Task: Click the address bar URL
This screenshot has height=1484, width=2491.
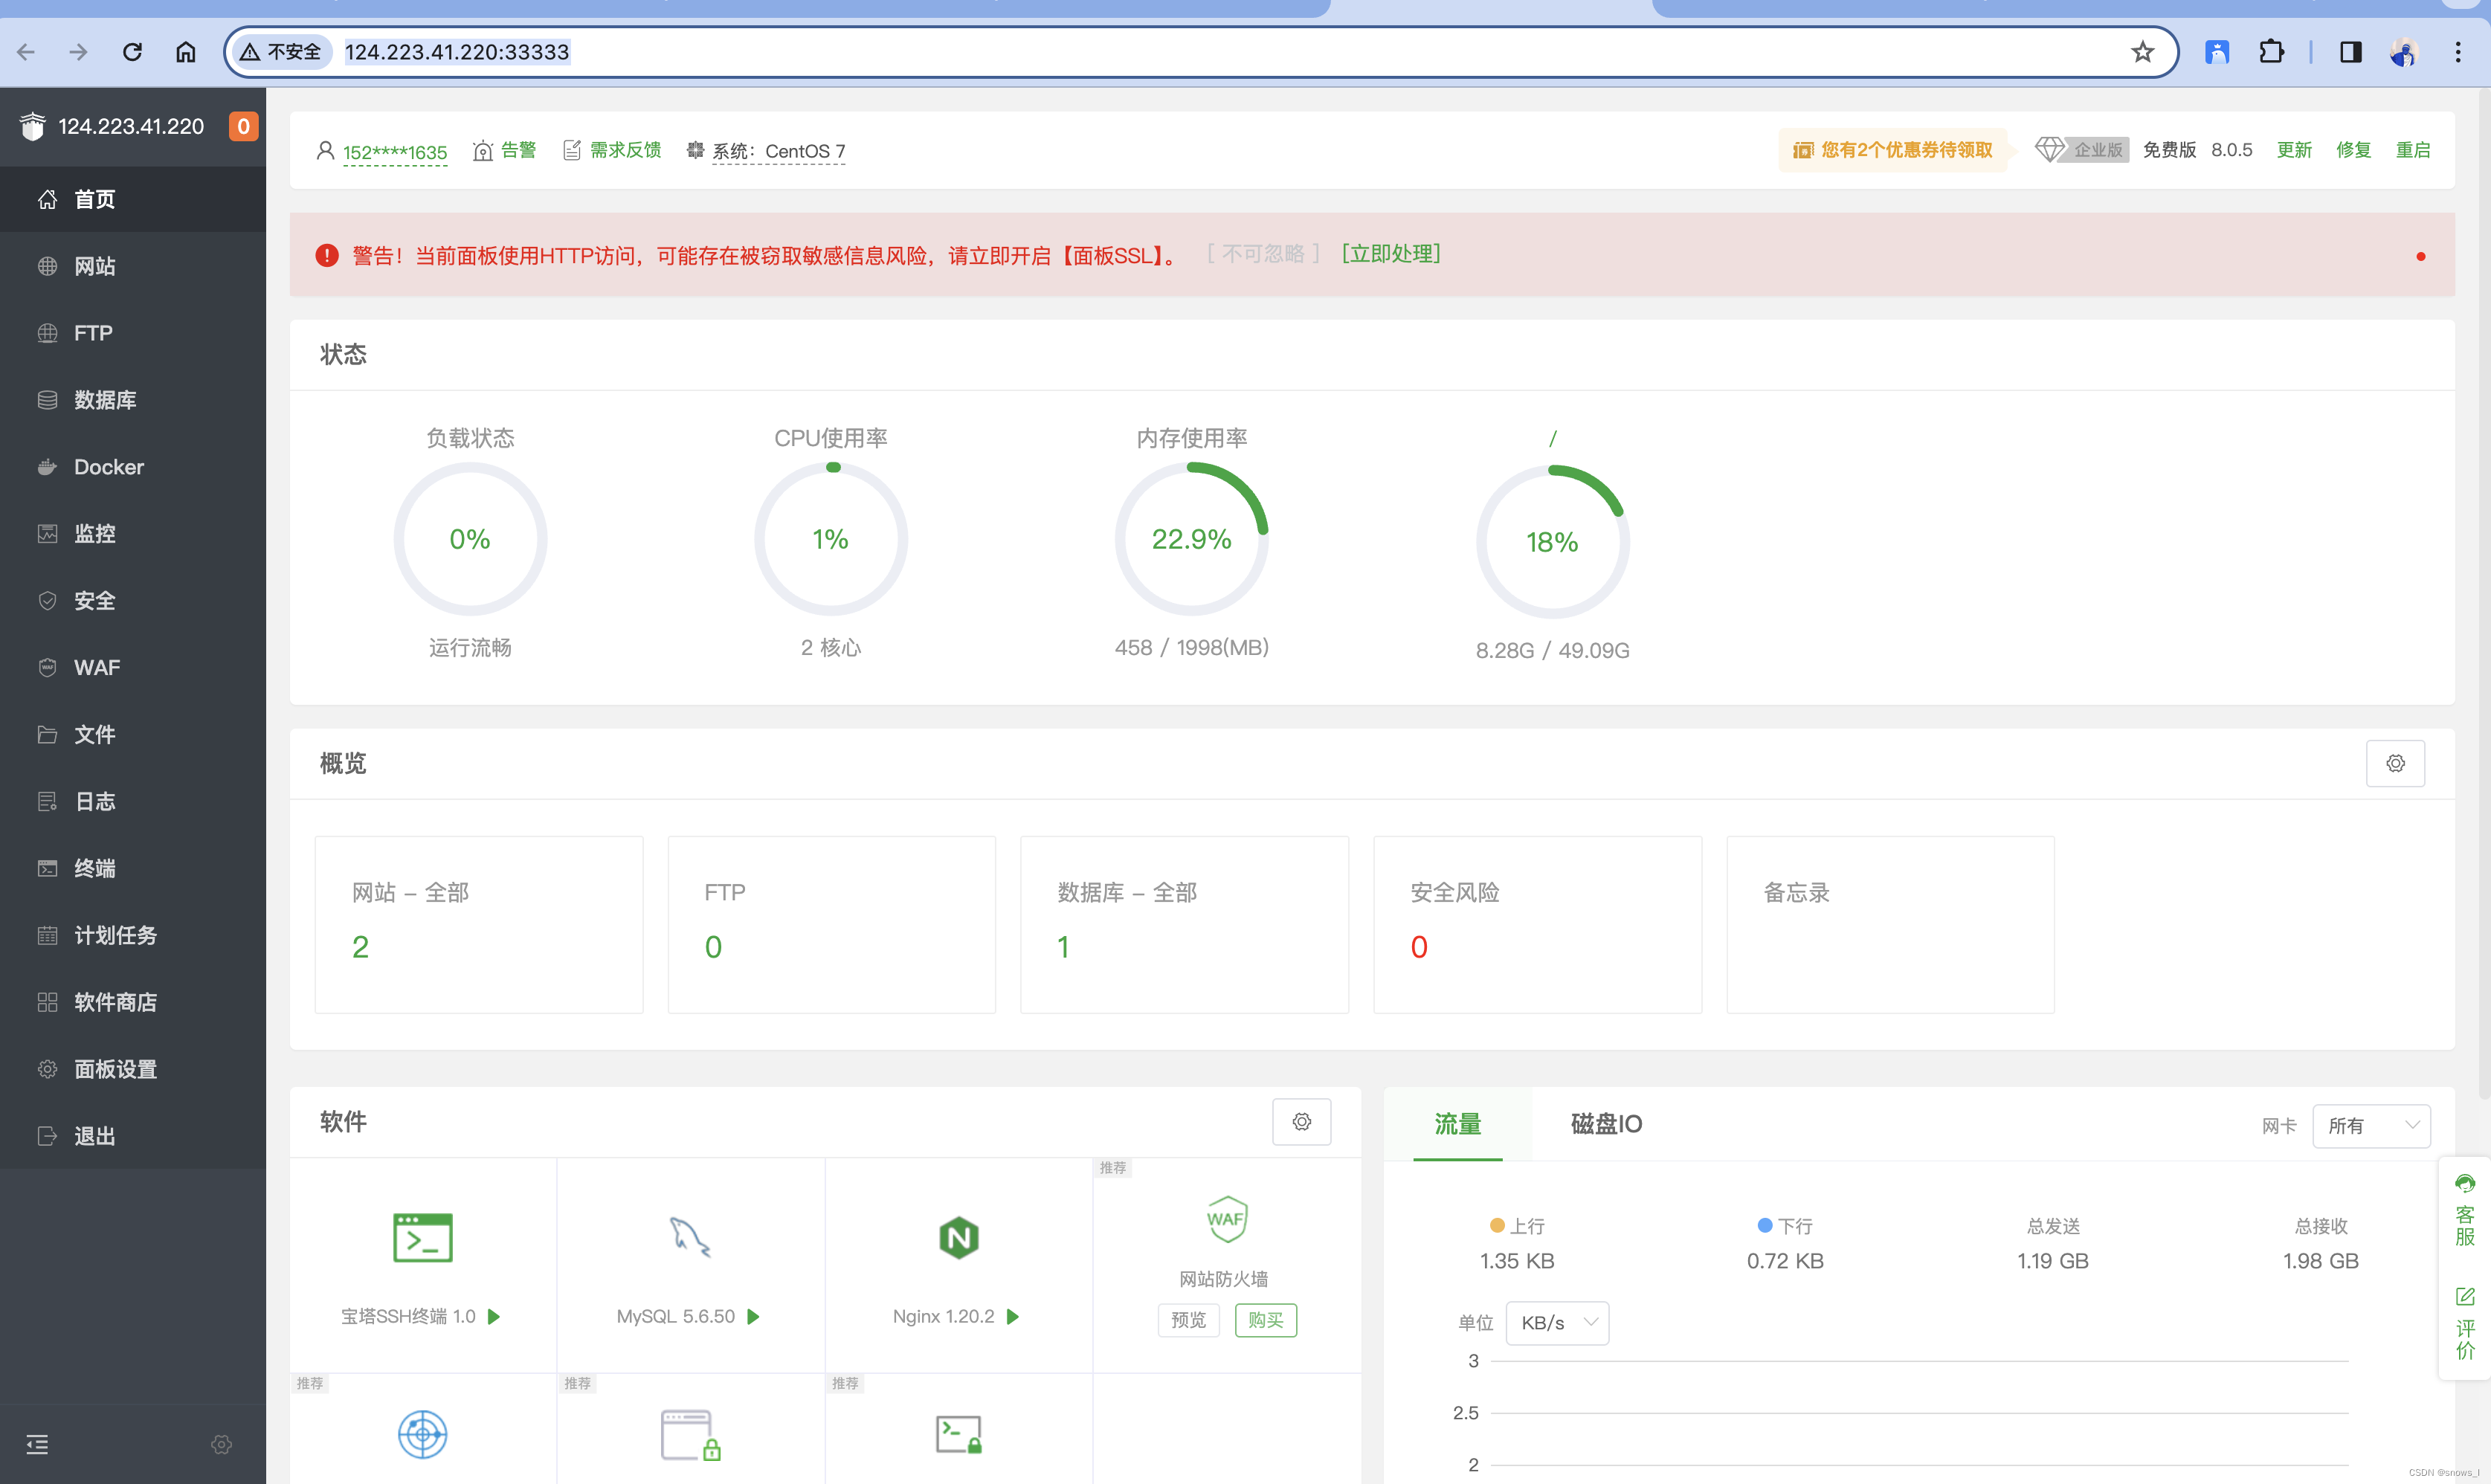Action: pos(457,52)
